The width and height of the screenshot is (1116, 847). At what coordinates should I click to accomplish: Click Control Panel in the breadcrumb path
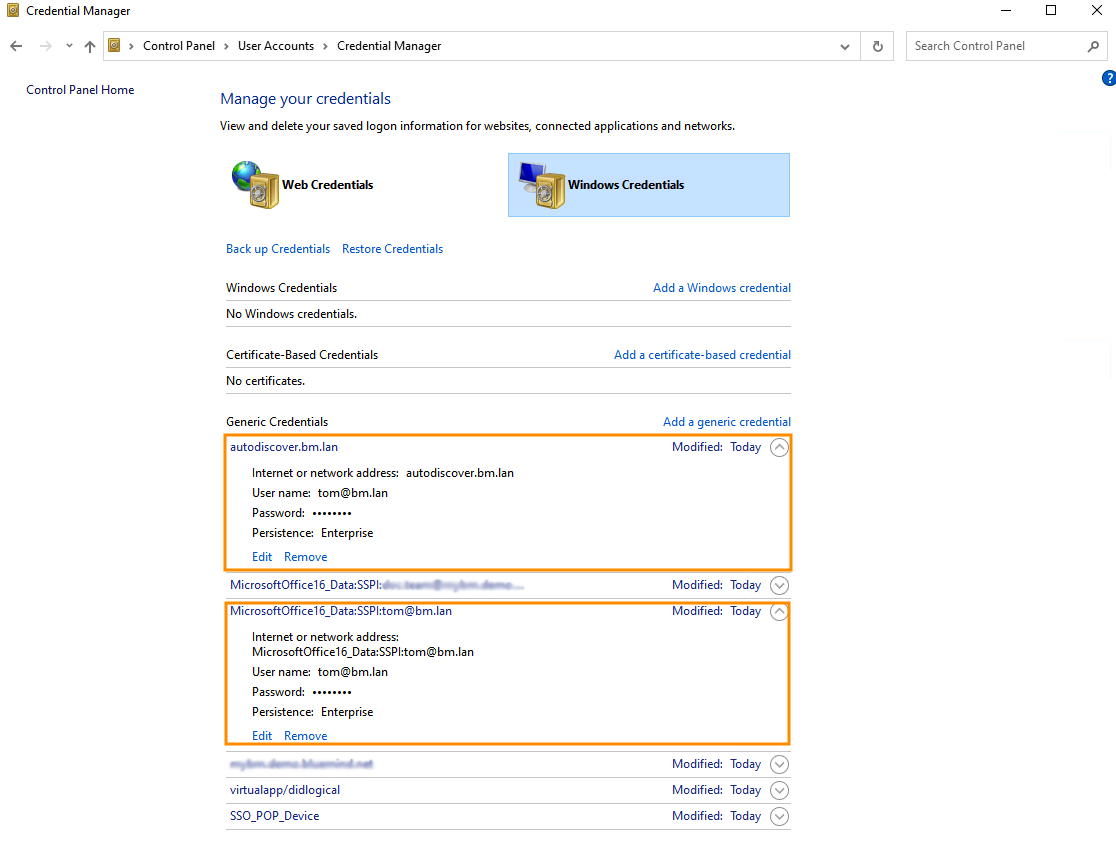(x=178, y=46)
